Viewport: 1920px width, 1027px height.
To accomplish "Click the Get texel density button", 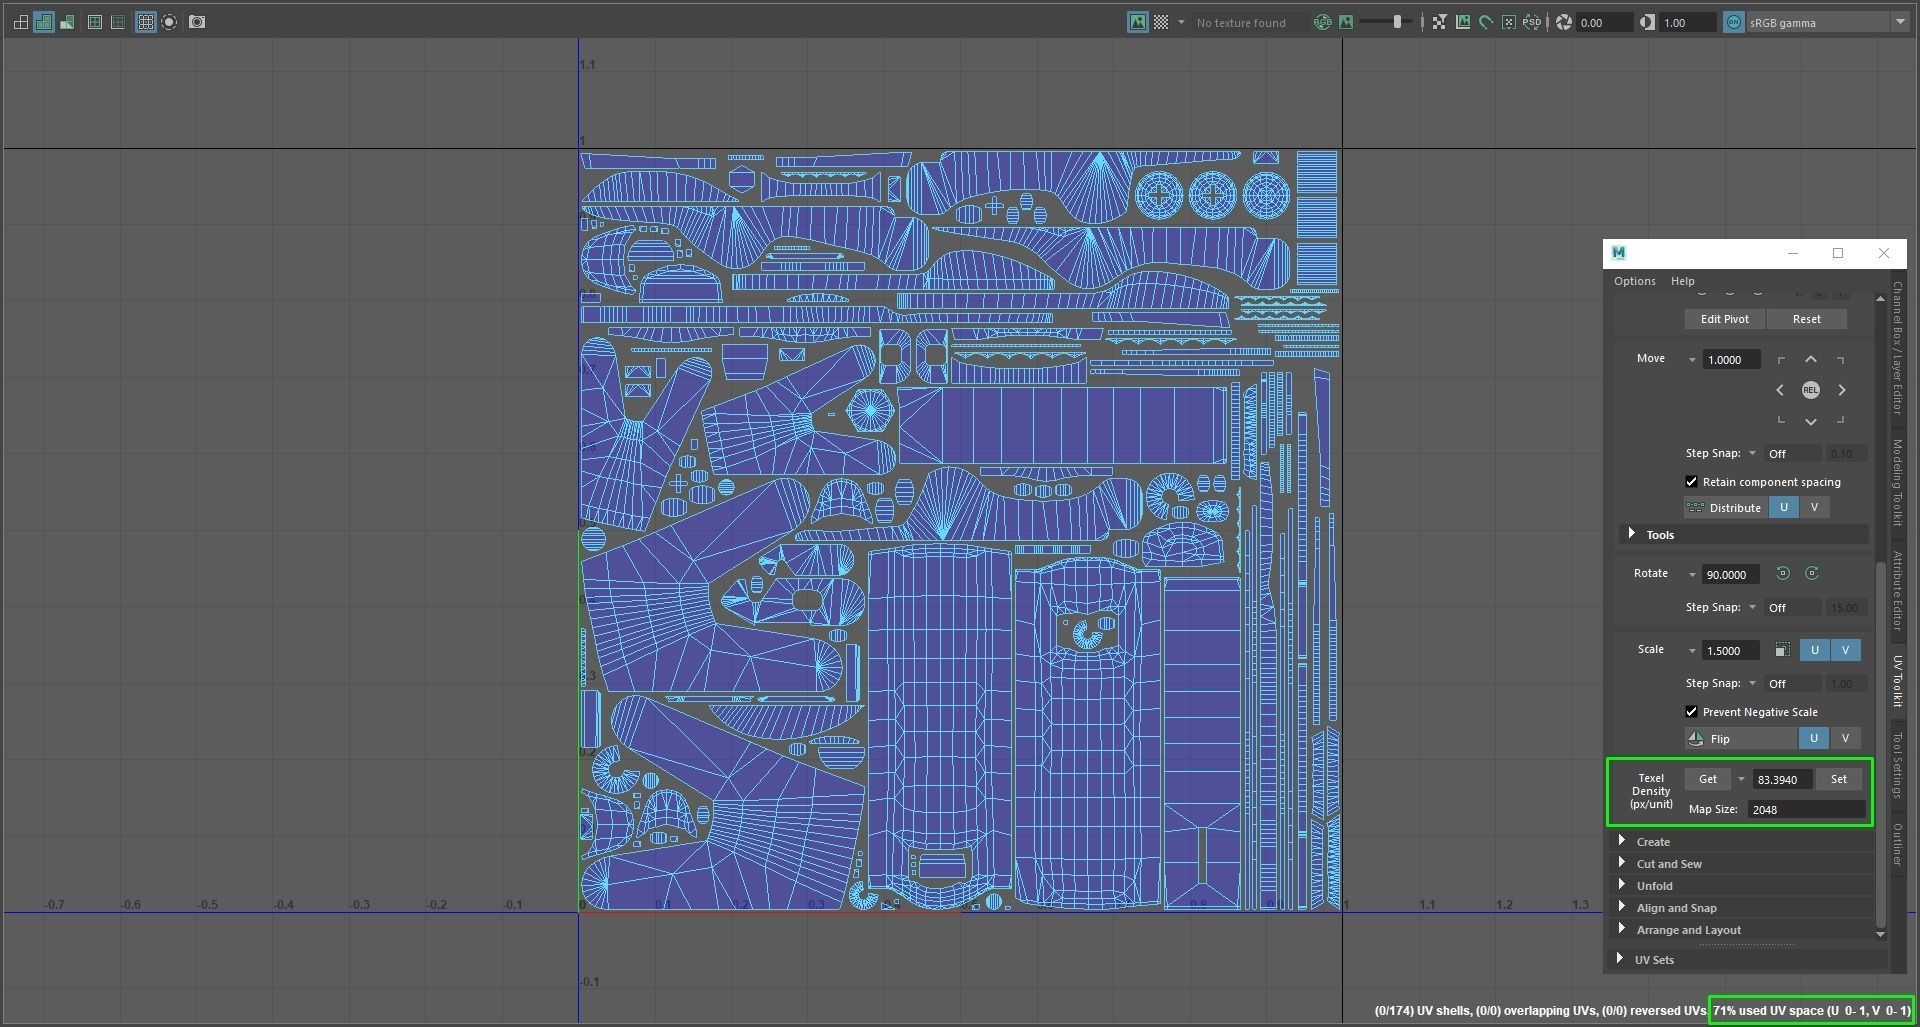I will pyautogui.click(x=1708, y=779).
